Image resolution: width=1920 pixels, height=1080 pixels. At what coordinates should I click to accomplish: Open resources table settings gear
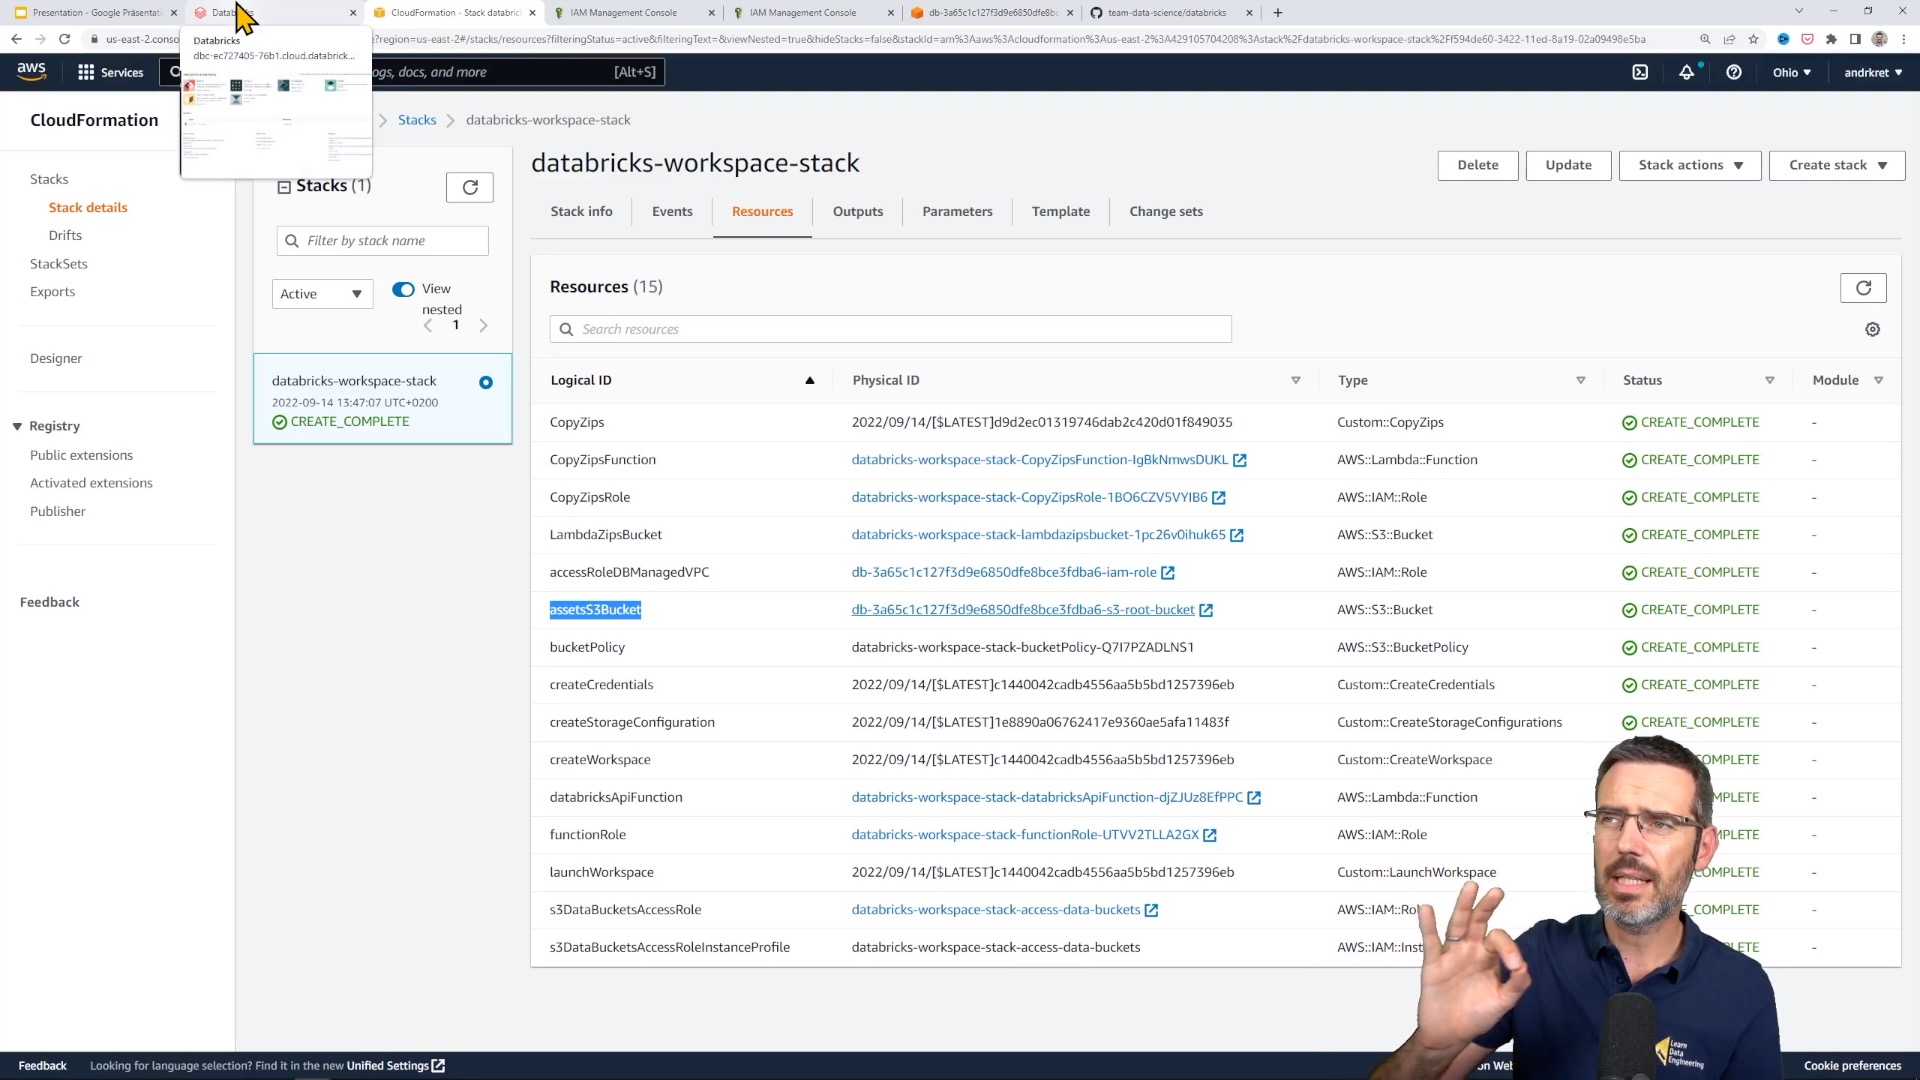[x=1873, y=329]
